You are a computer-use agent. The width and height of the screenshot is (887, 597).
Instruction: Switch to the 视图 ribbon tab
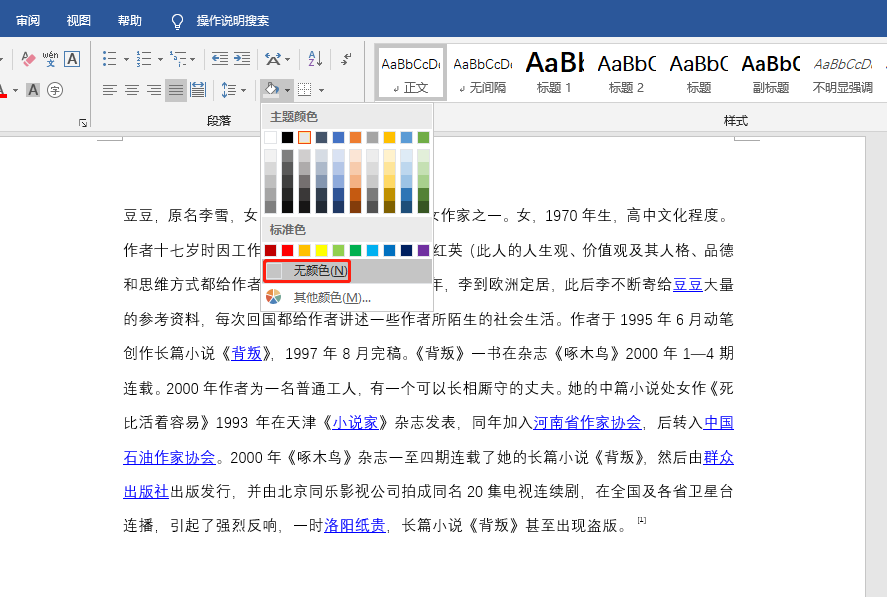tap(78, 20)
